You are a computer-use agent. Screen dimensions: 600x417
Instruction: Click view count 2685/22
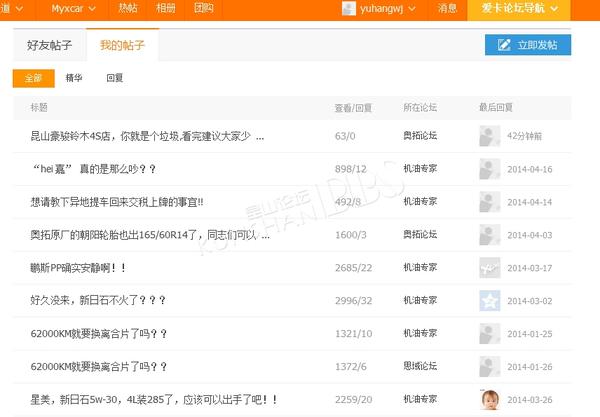point(354,268)
